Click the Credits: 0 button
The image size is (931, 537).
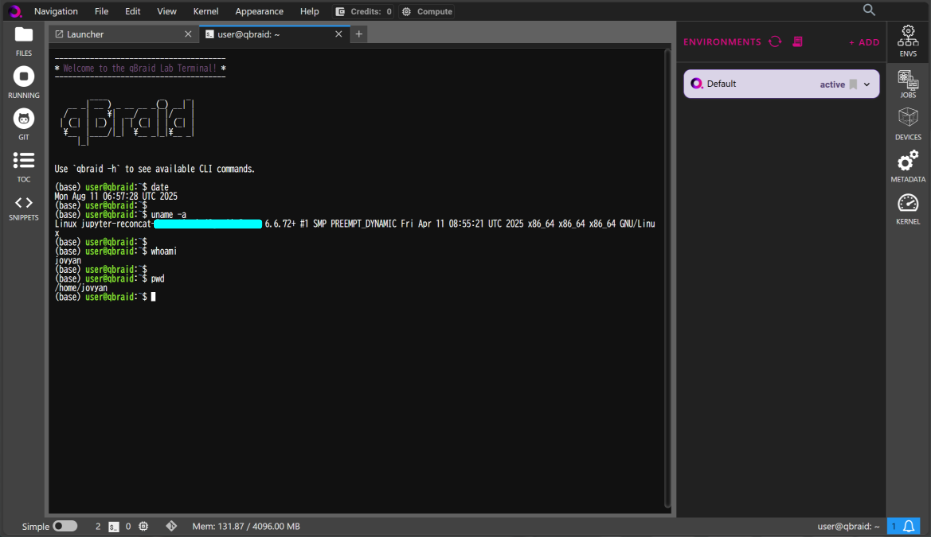pyautogui.click(x=363, y=11)
